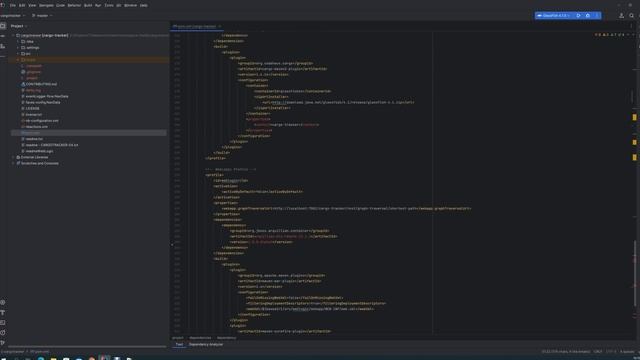640x360 pixels.
Task: Expand Scratches and Consoles node
Action: click(x=13, y=163)
